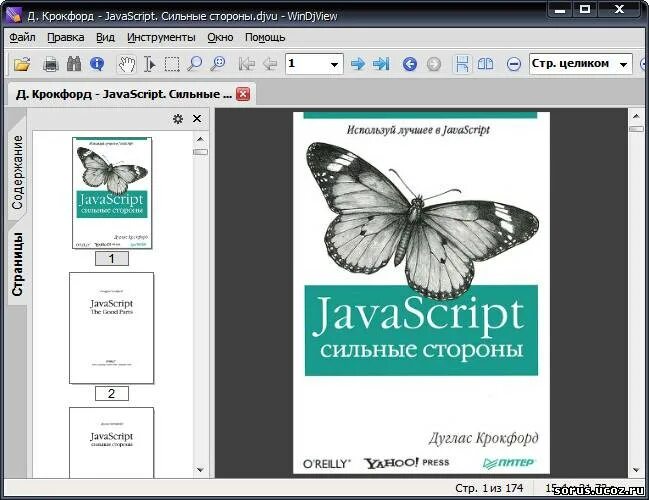Select the third page thumbnail

tap(111, 442)
